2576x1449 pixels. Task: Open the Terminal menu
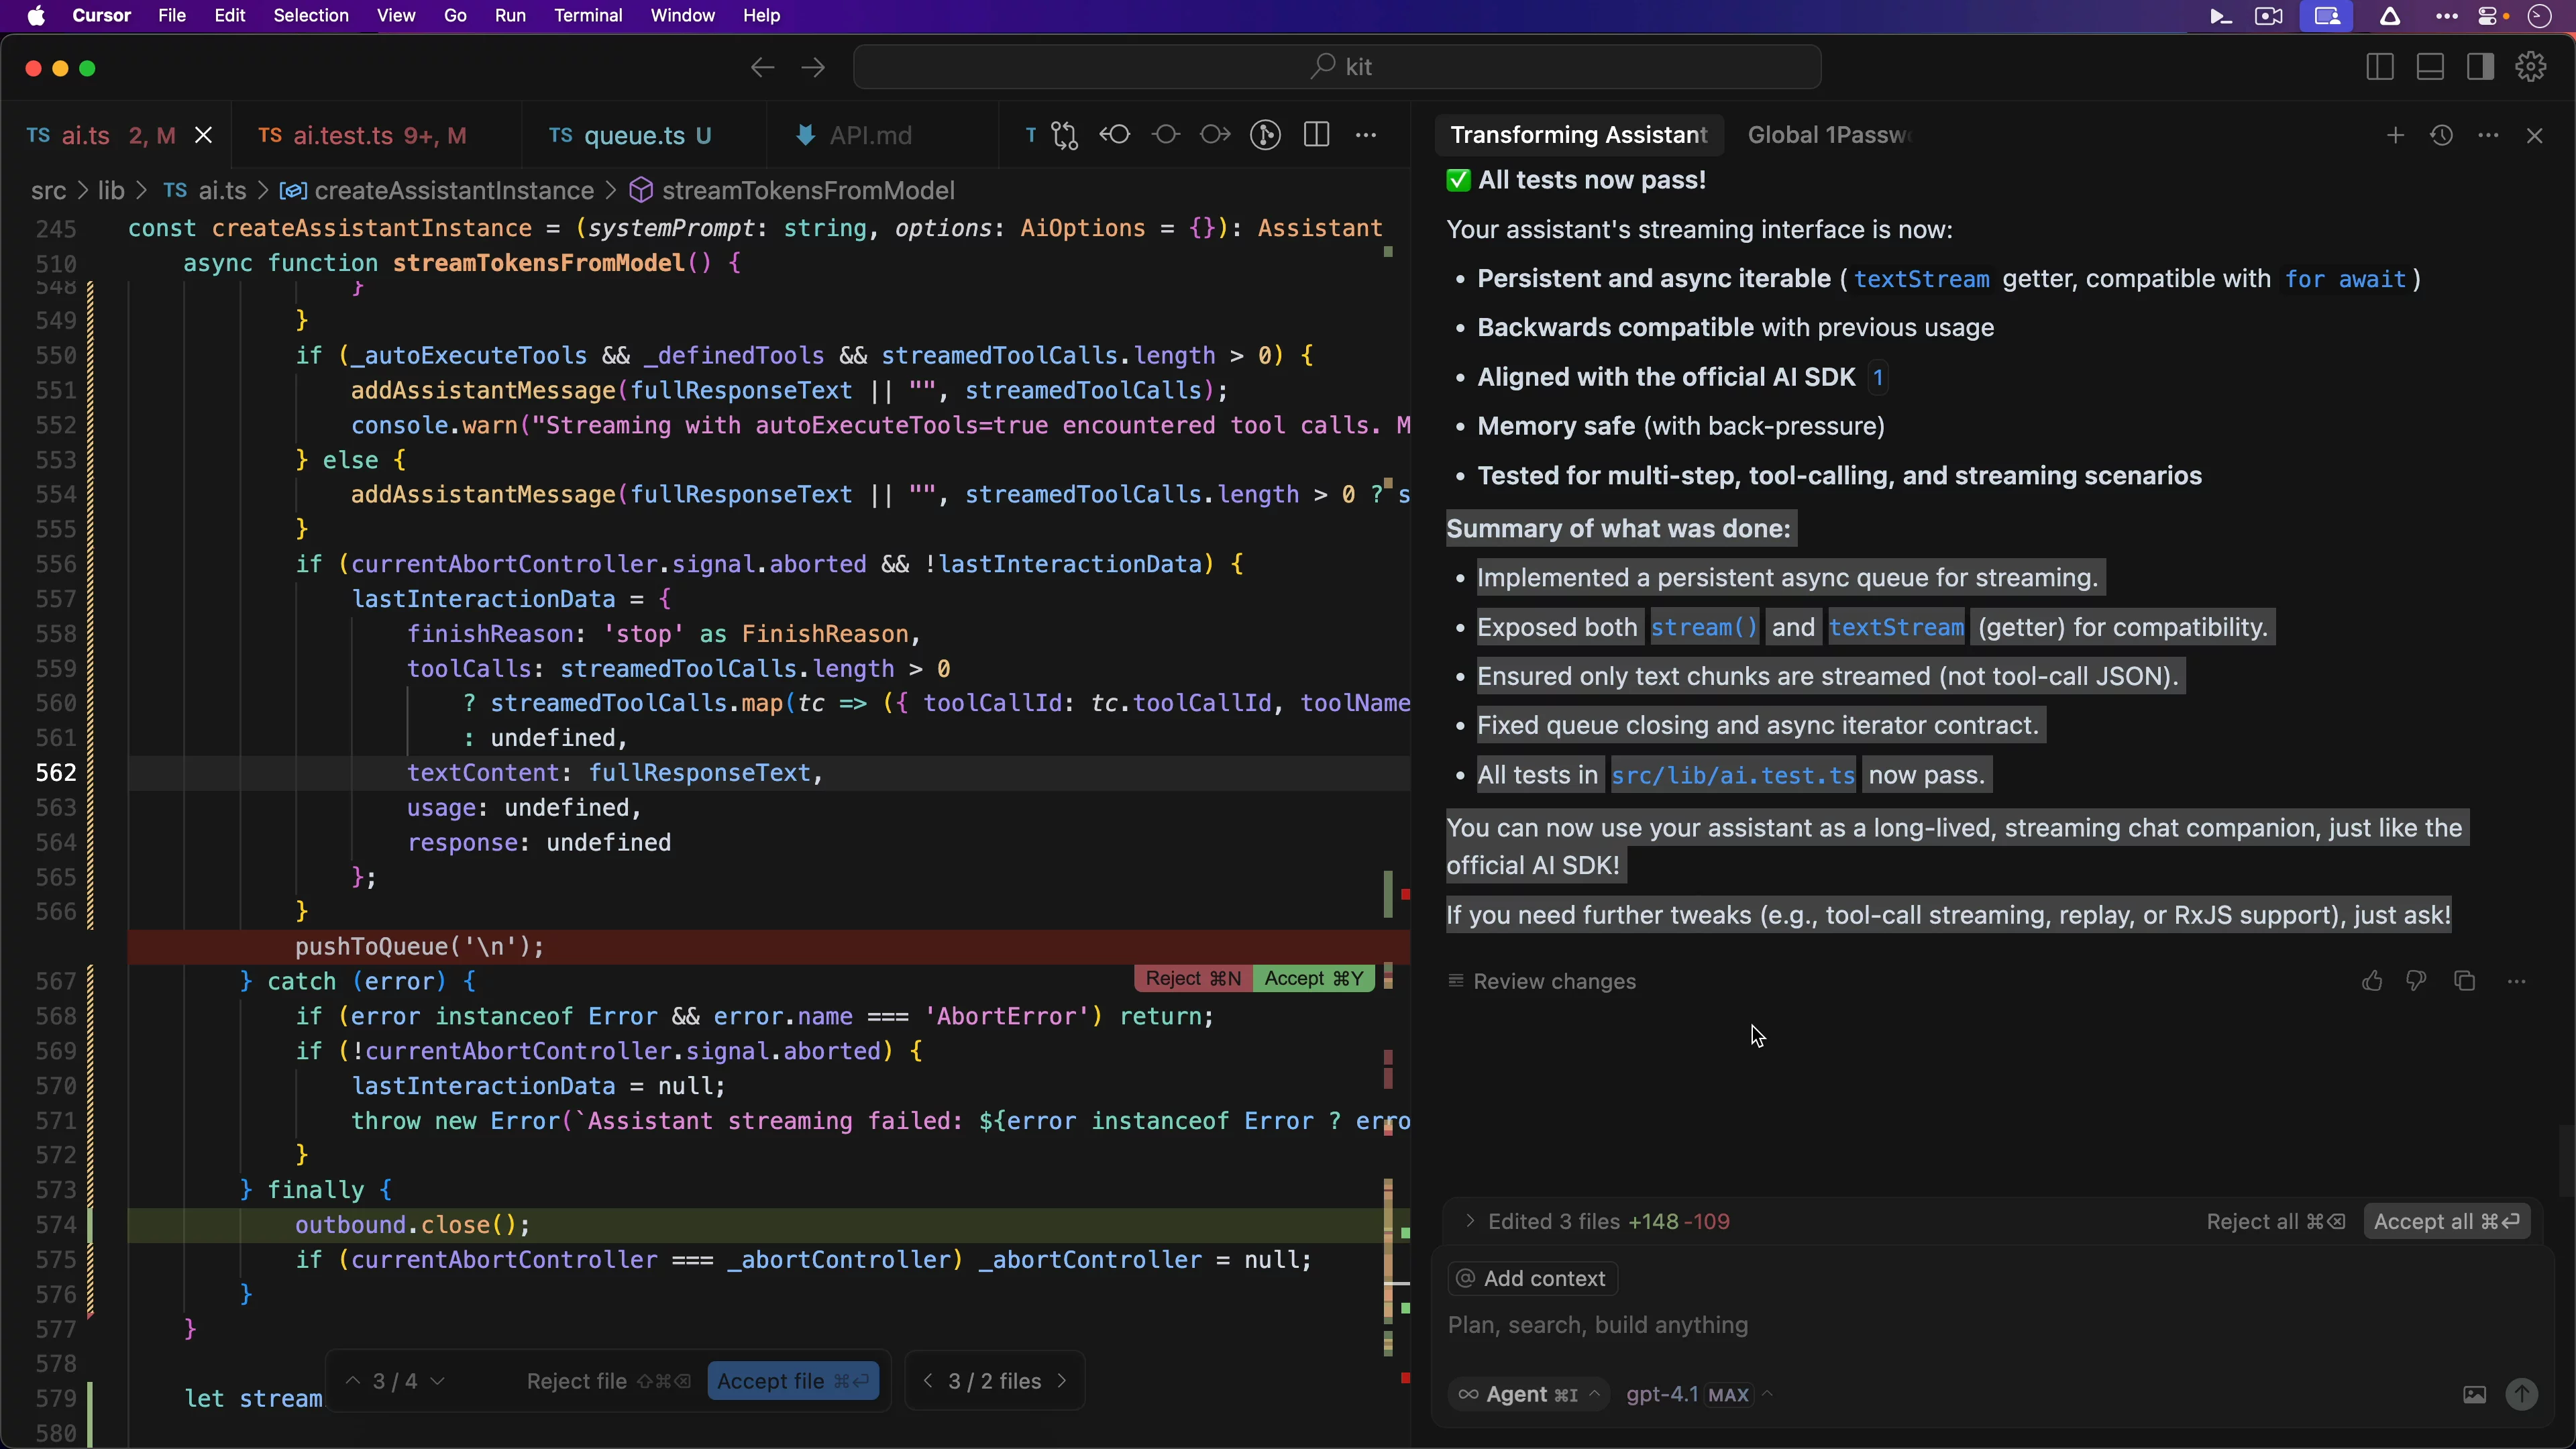pos(588,16)
